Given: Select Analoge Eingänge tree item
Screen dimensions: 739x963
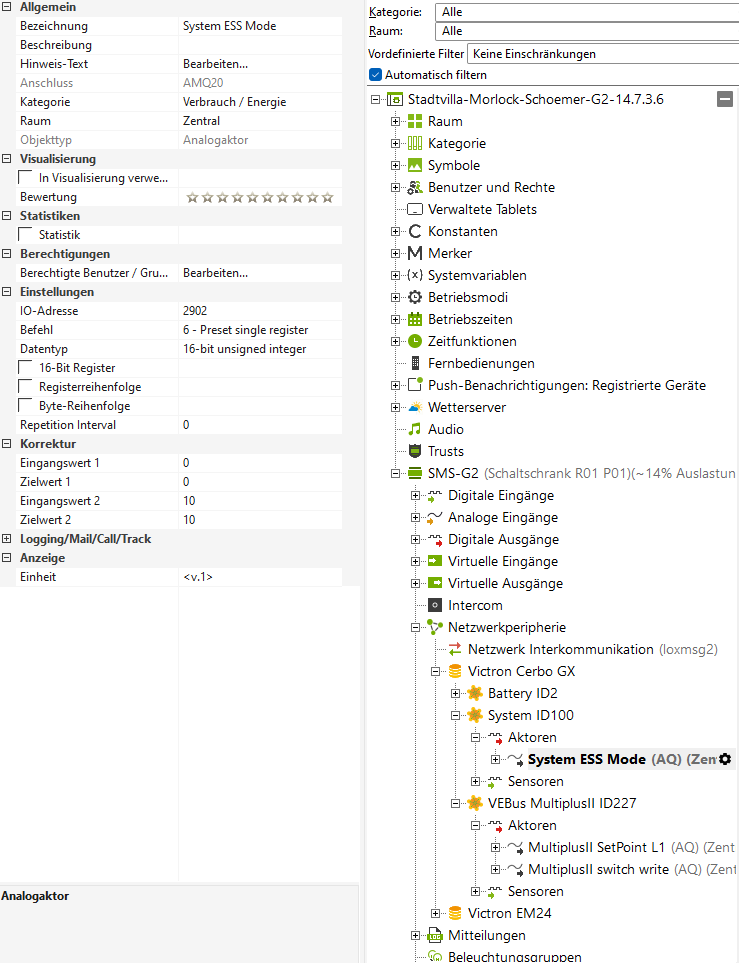Looking at the screenshot, I should coord(503,517).
